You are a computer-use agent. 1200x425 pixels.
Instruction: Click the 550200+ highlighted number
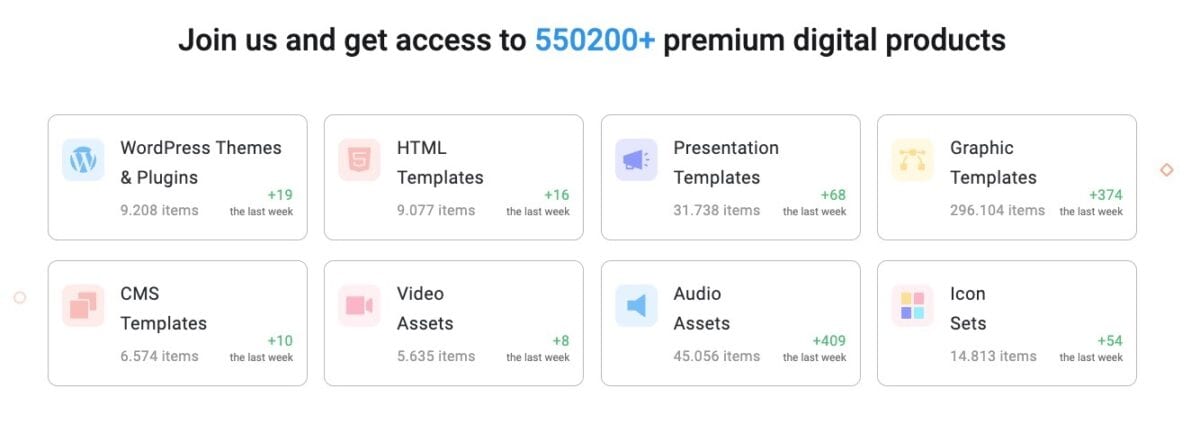pos(595,40)
